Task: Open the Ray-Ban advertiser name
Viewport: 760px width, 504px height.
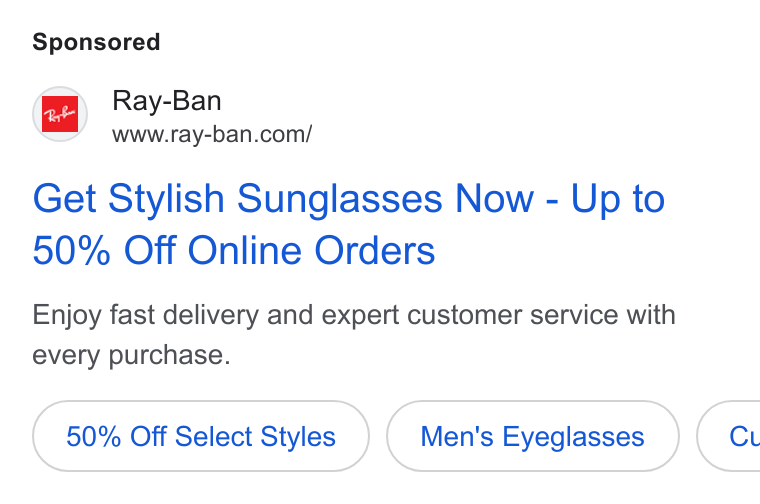Action: (167, 101)
